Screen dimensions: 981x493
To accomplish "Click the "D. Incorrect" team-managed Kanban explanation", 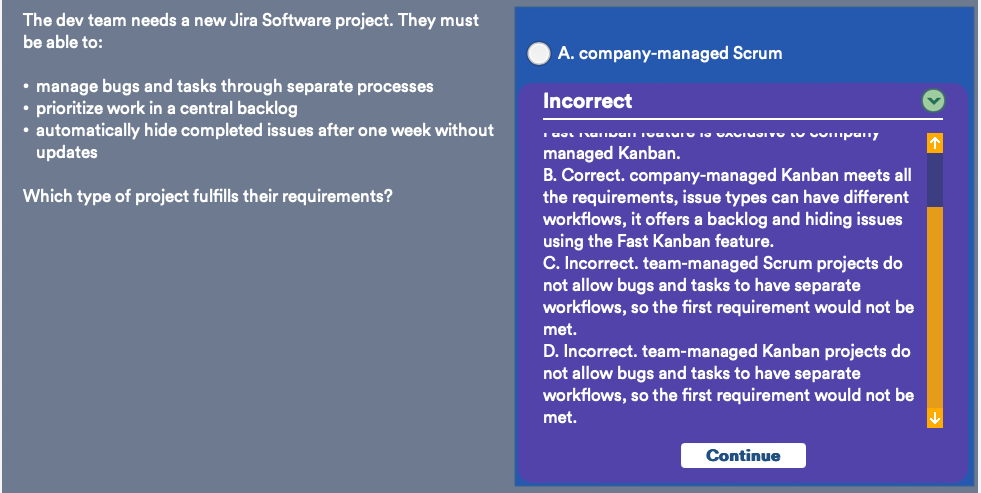I will (x=728, y=384).
